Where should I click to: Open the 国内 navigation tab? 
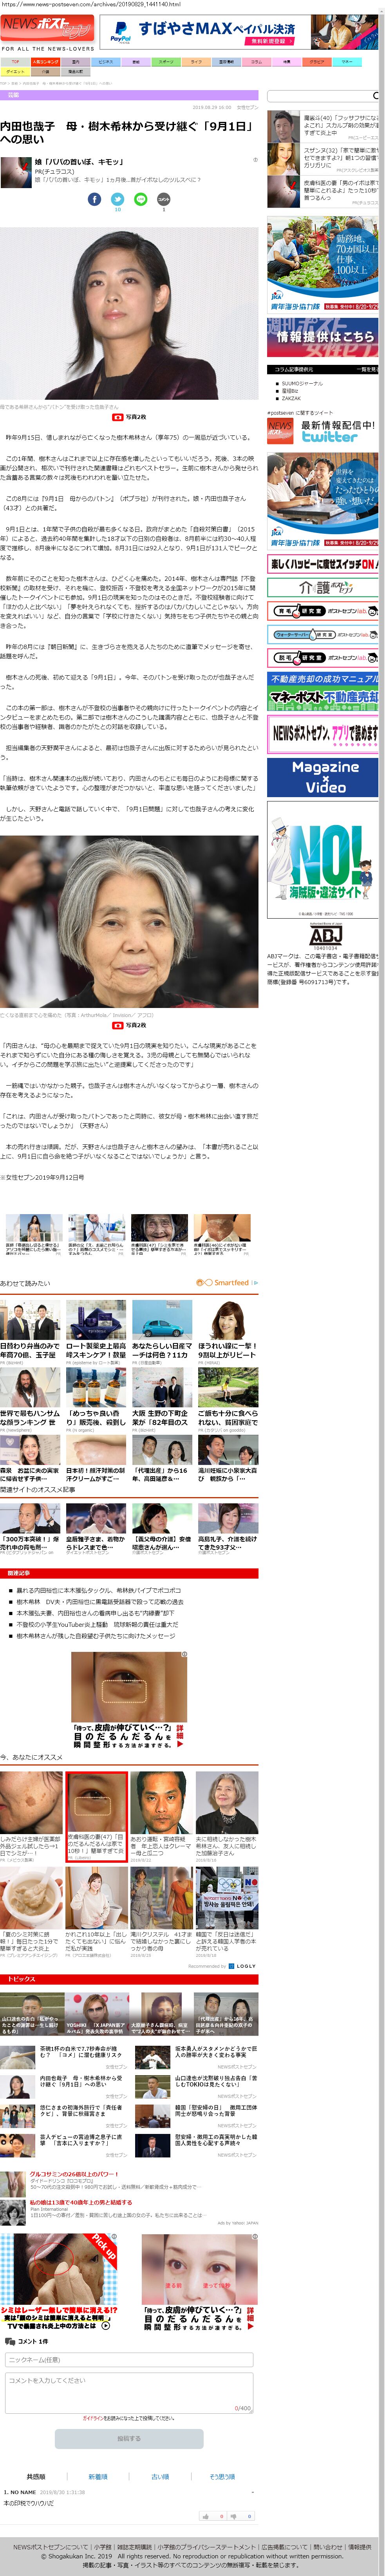click(x=76, y=61)
